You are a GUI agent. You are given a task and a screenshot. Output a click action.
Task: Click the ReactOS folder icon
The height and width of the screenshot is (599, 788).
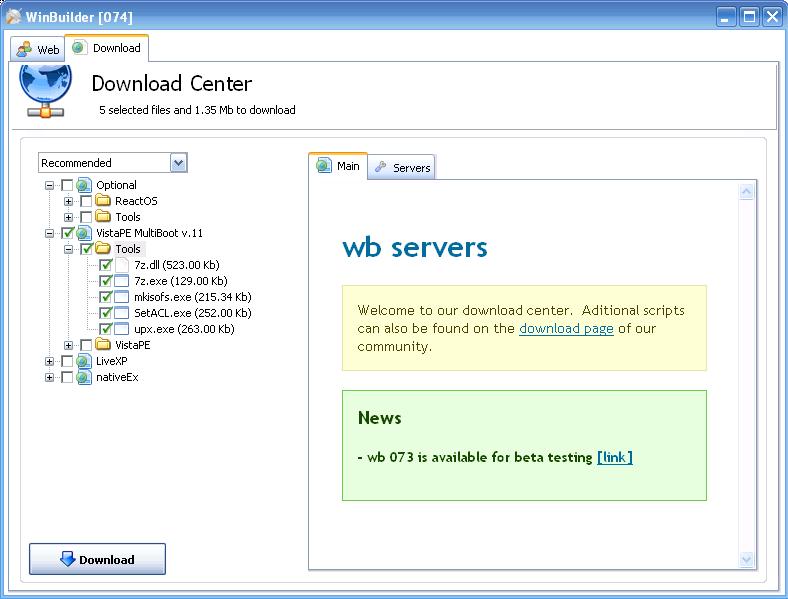(103, 201)
